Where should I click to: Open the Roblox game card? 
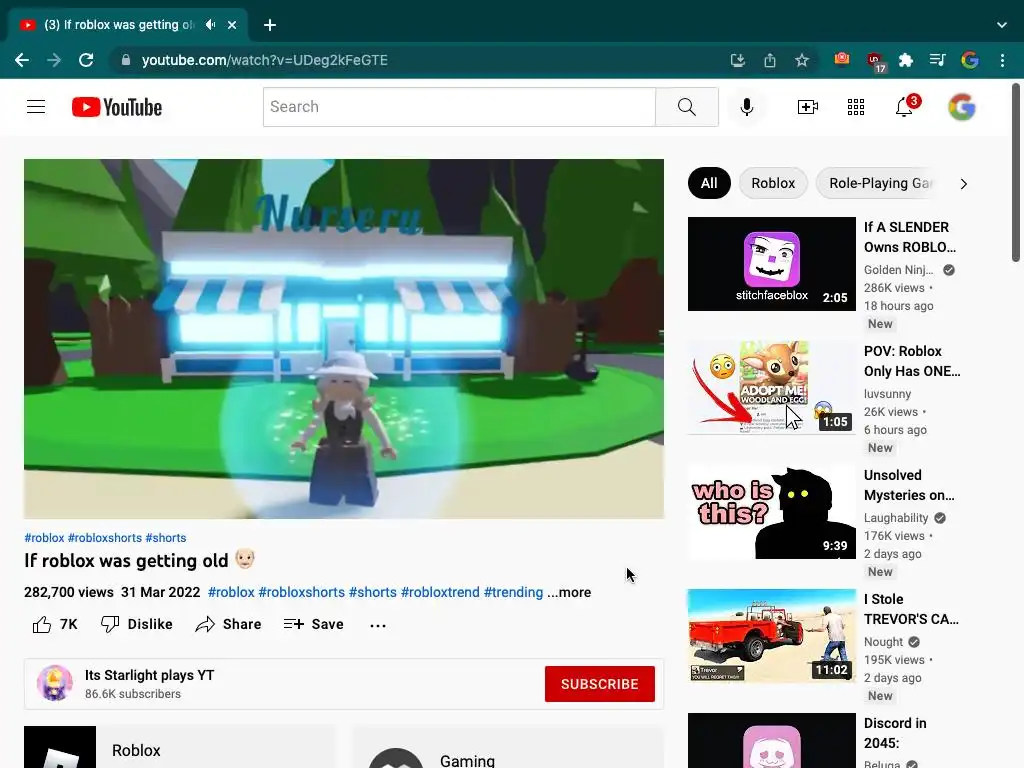pyautogui.click(x=180, y=747)
